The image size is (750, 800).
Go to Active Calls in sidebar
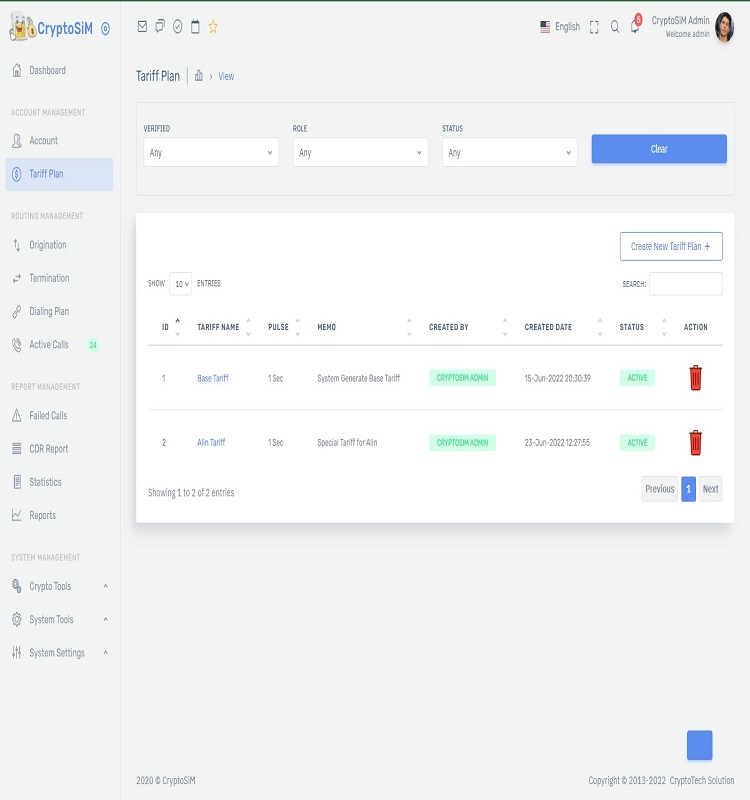click(x=48, y=345)
